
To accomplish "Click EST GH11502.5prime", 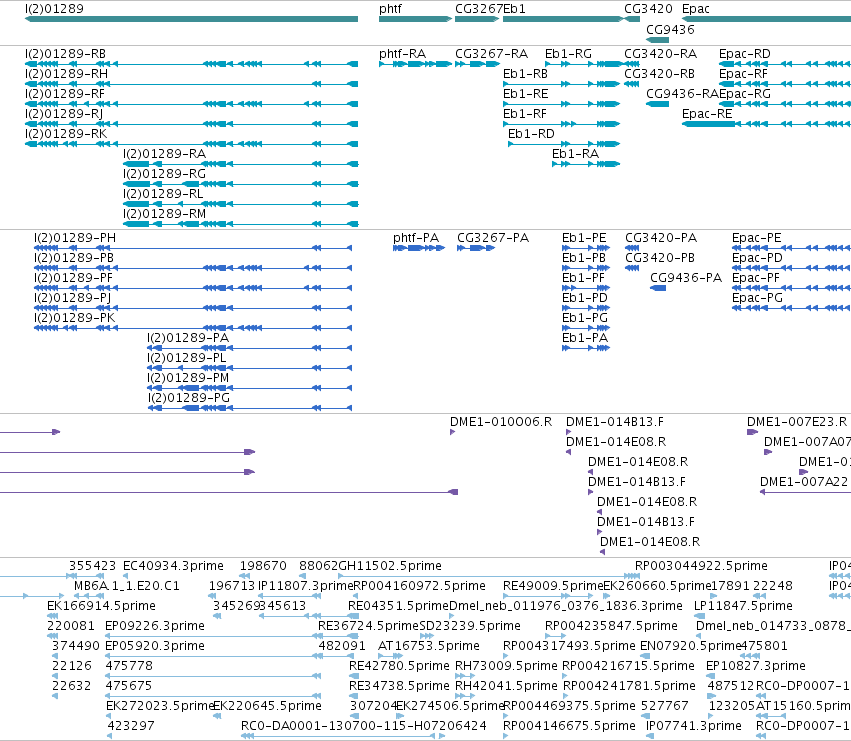I will [x=390, y=566].
